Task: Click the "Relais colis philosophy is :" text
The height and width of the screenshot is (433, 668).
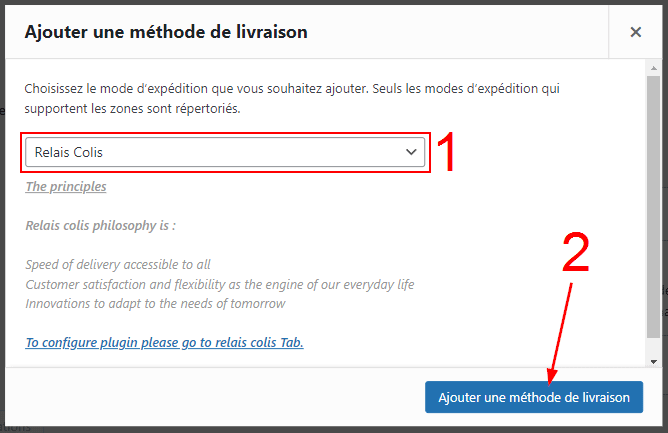Action: 100,225
